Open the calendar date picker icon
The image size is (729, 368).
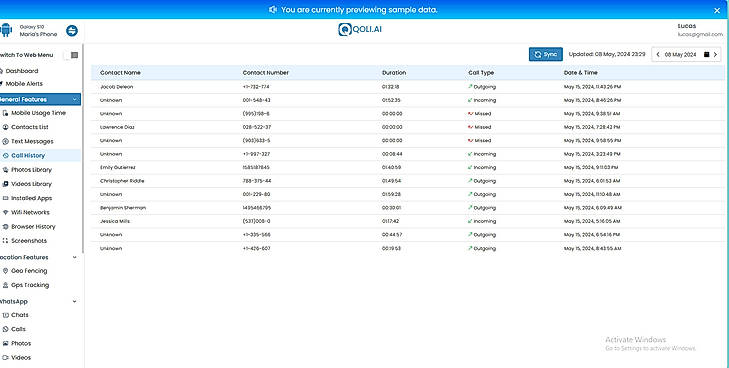706,55
